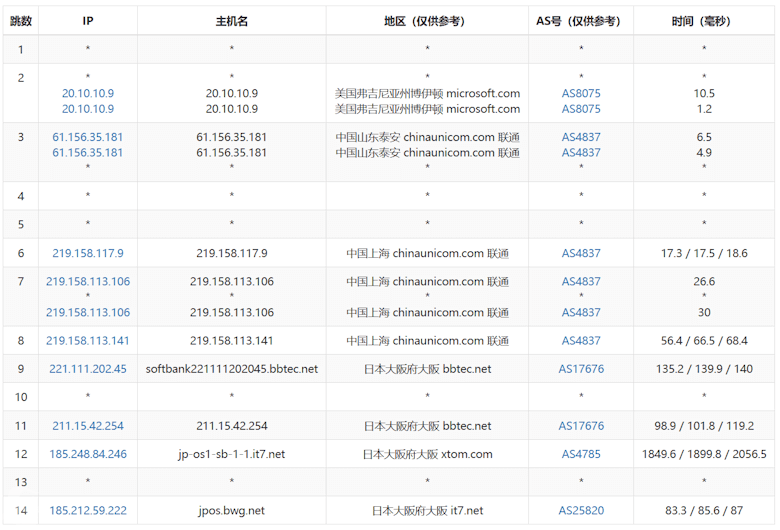Open the AS17676 link in hop 9 row

point(581,369)
